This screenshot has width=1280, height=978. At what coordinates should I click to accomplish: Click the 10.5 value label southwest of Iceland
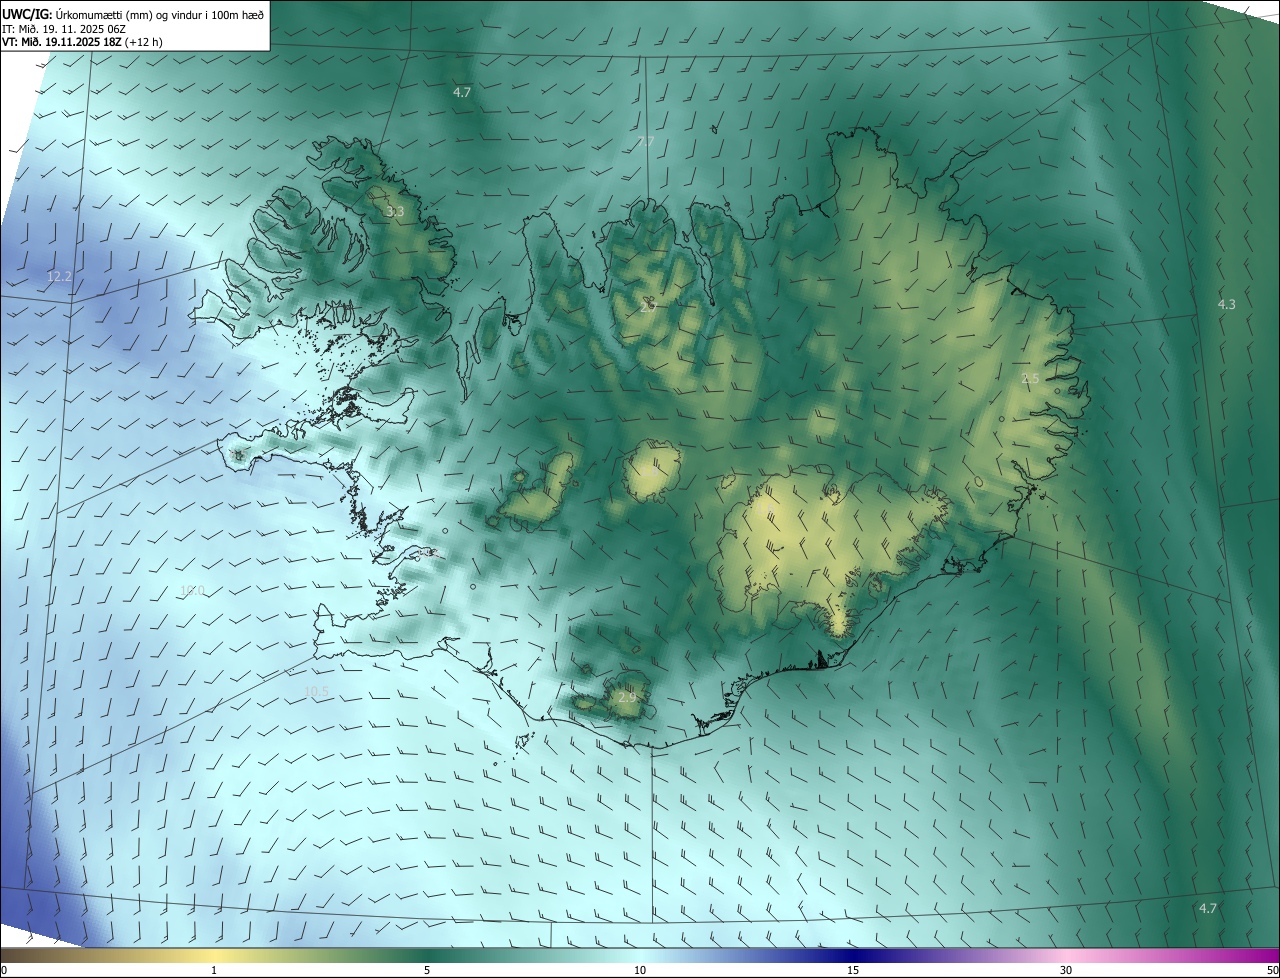(x=316, y=692)
